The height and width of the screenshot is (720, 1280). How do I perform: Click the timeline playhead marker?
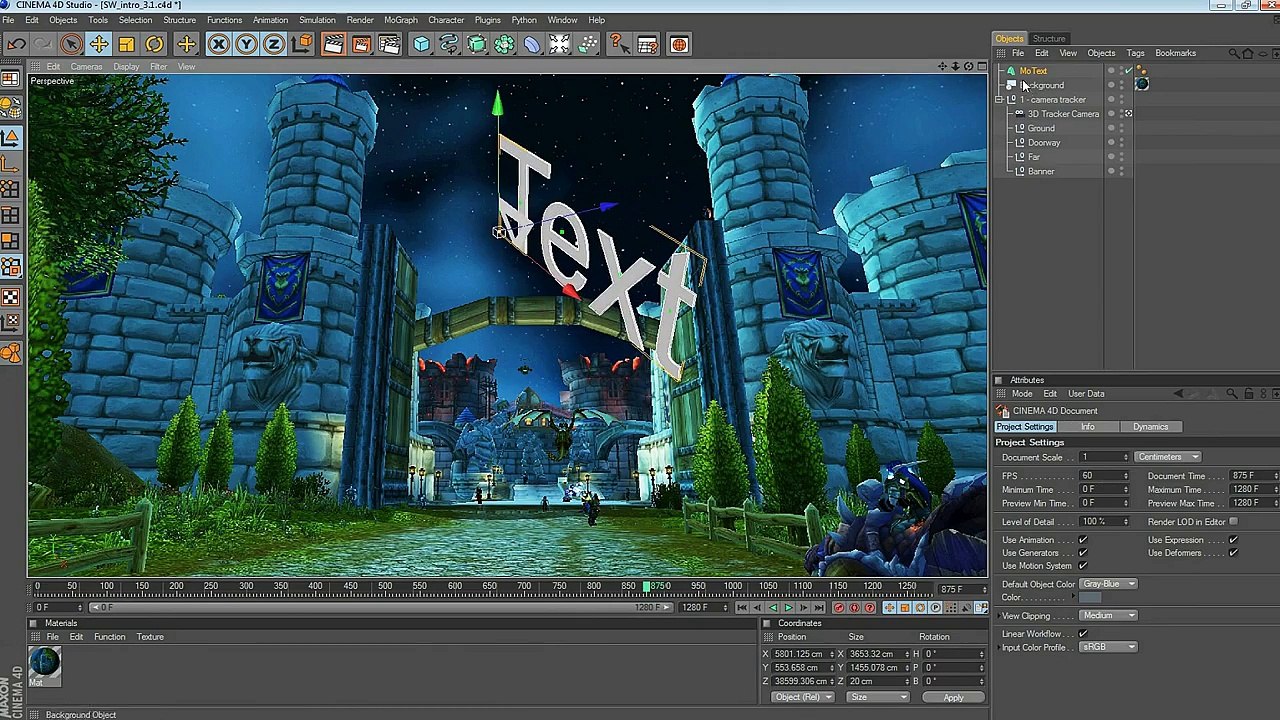coord(647,587)
